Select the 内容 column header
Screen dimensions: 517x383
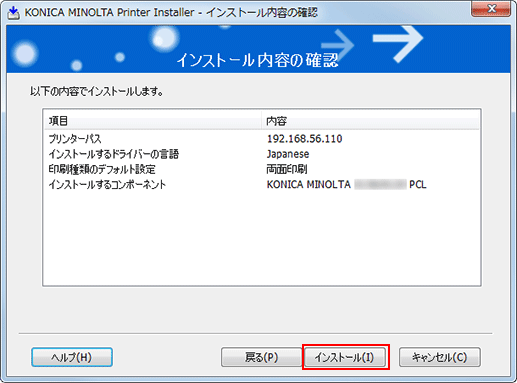(371, 121)
